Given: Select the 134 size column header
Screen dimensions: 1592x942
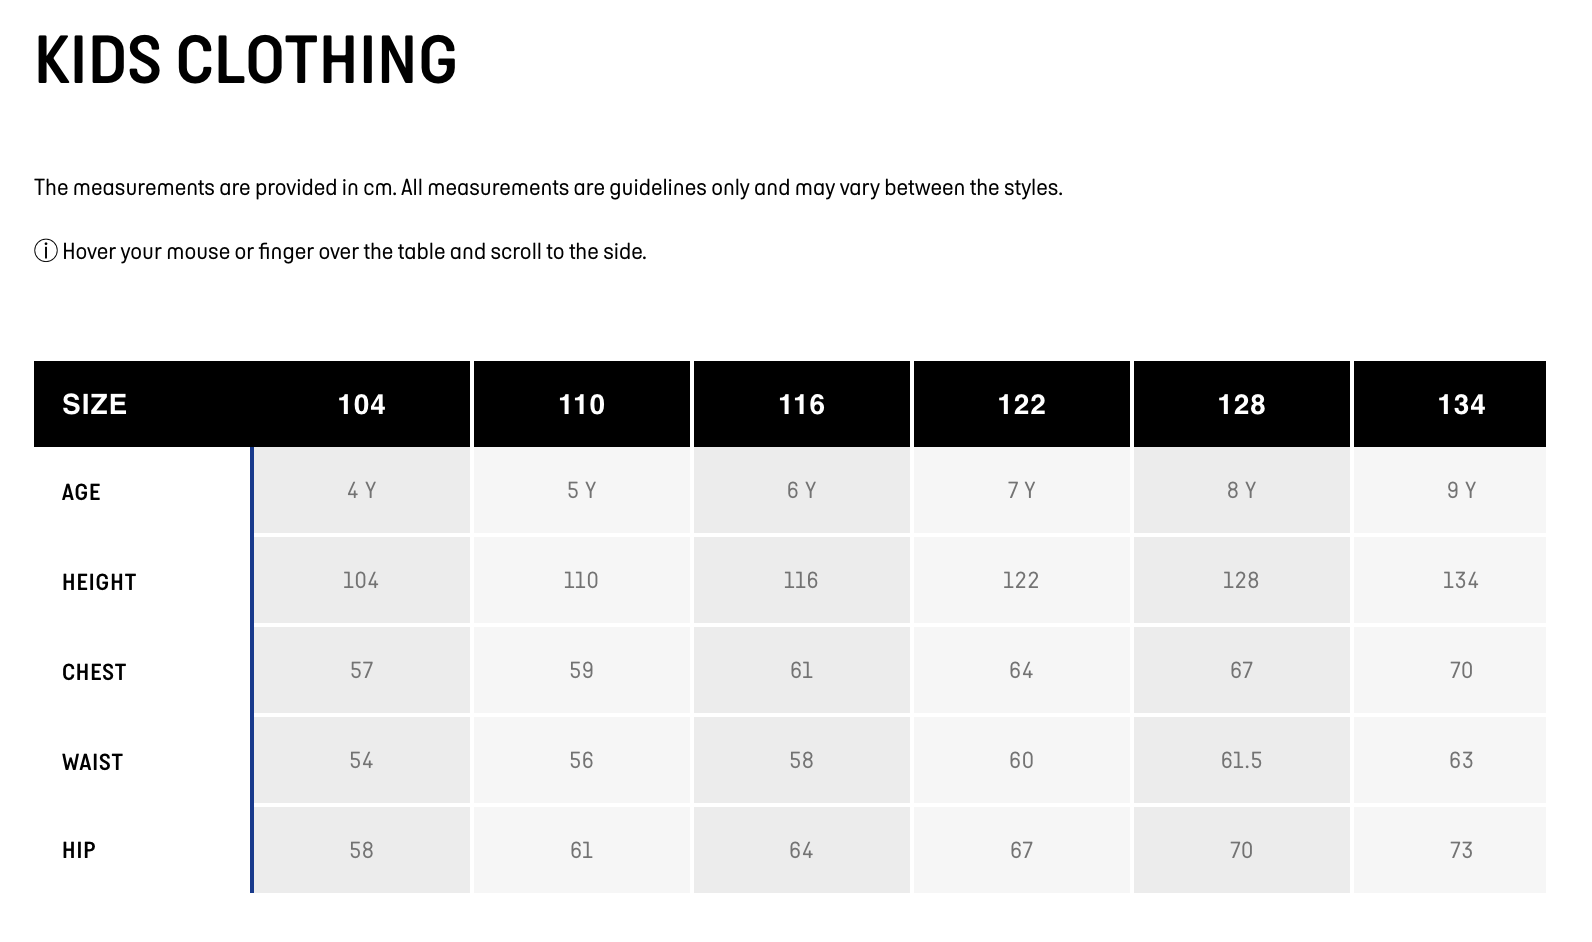Looking at the screenshot, I should (1461, 404).
